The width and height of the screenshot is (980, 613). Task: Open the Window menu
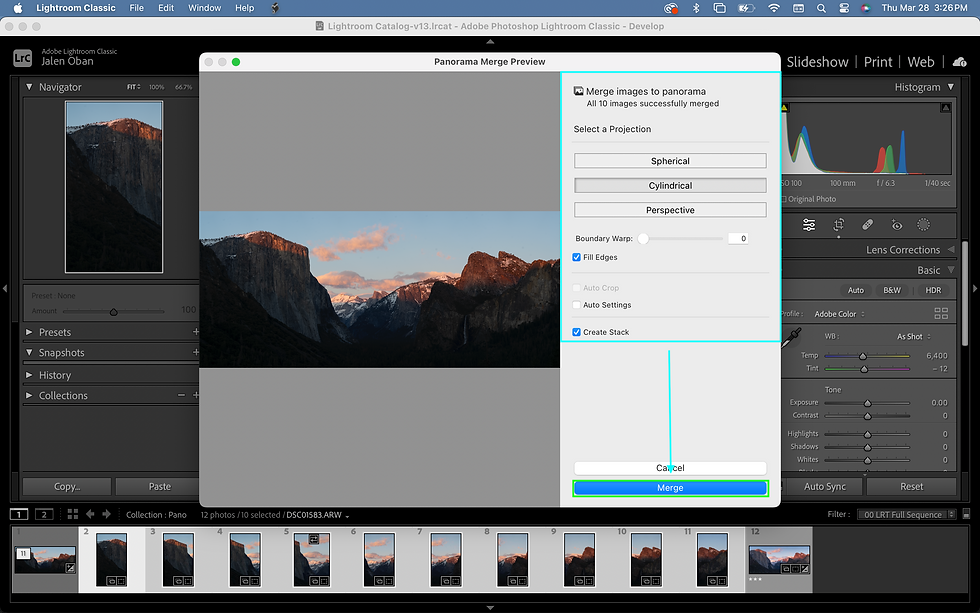tap(204, 8)
